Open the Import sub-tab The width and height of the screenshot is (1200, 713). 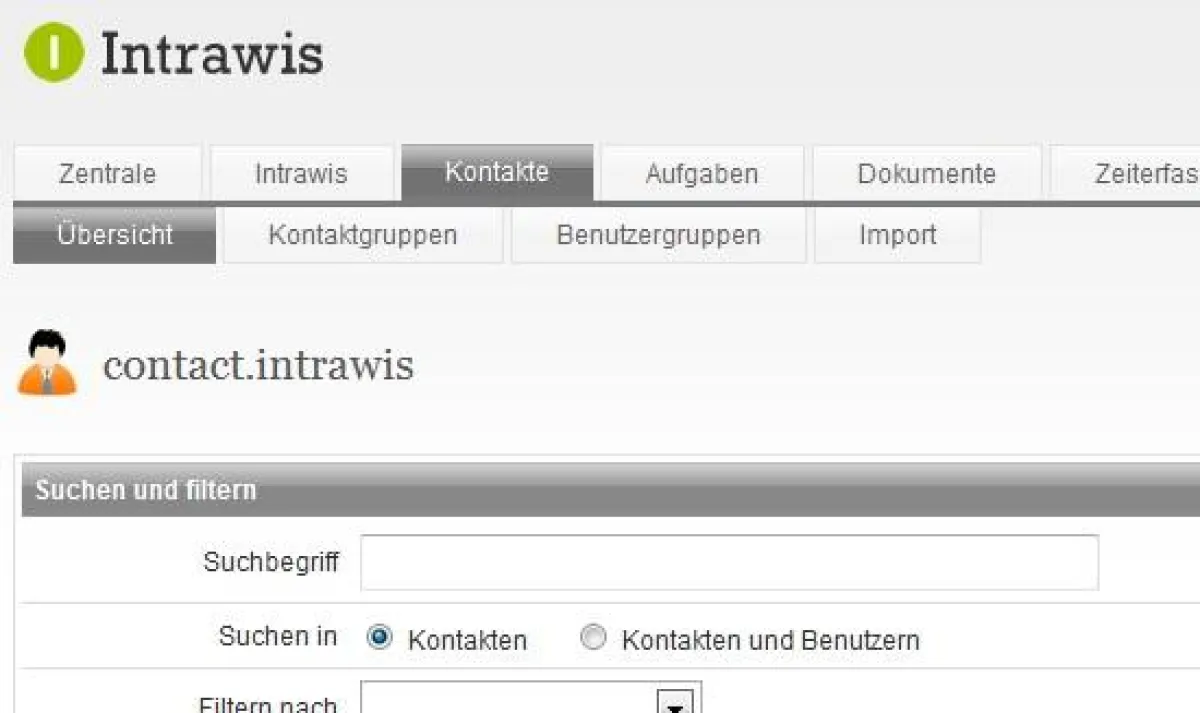[x=897, y=235]
